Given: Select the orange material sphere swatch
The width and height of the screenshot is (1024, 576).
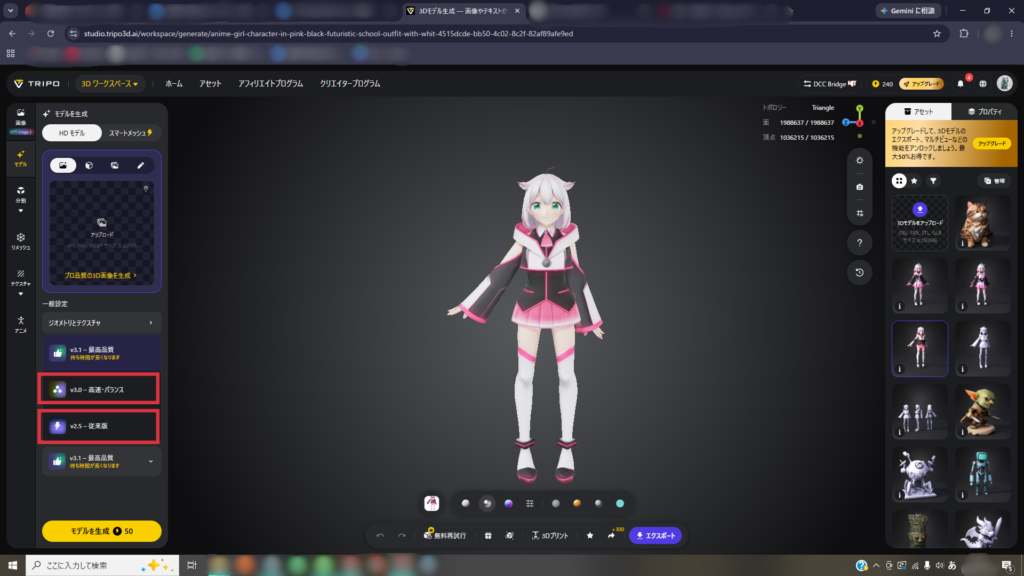Looking at the screenshot, I should click(577, 504).
